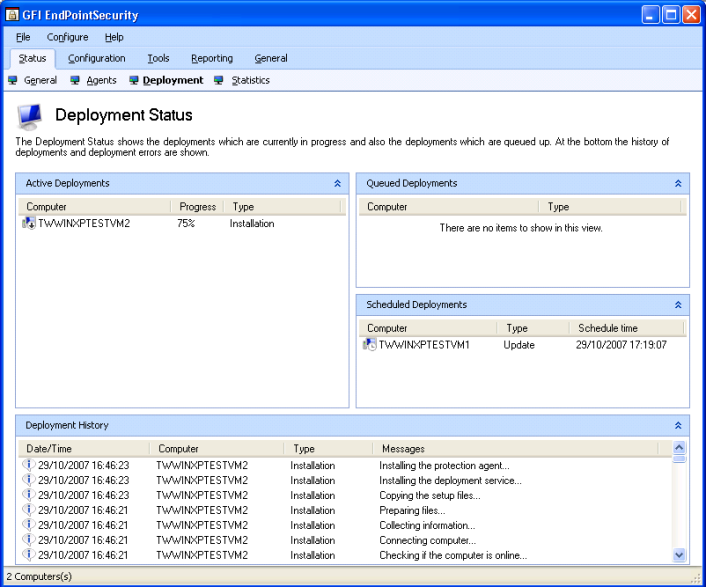Click info icon of 'Installing the protection agent' row
The image size is (706, 587).
pos(28,465)
